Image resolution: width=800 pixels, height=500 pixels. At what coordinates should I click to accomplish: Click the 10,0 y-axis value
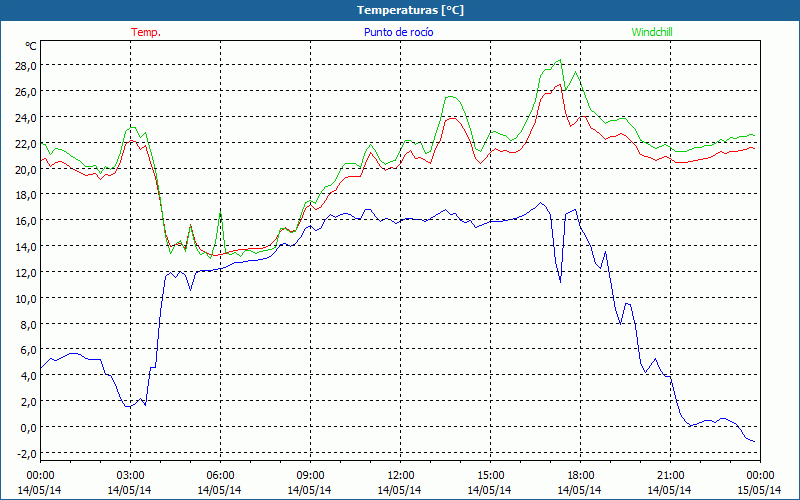[x=26, y=298]
